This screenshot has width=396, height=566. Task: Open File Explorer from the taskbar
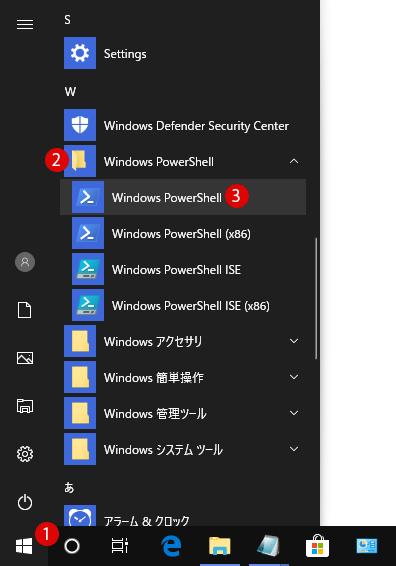(219, 546)
